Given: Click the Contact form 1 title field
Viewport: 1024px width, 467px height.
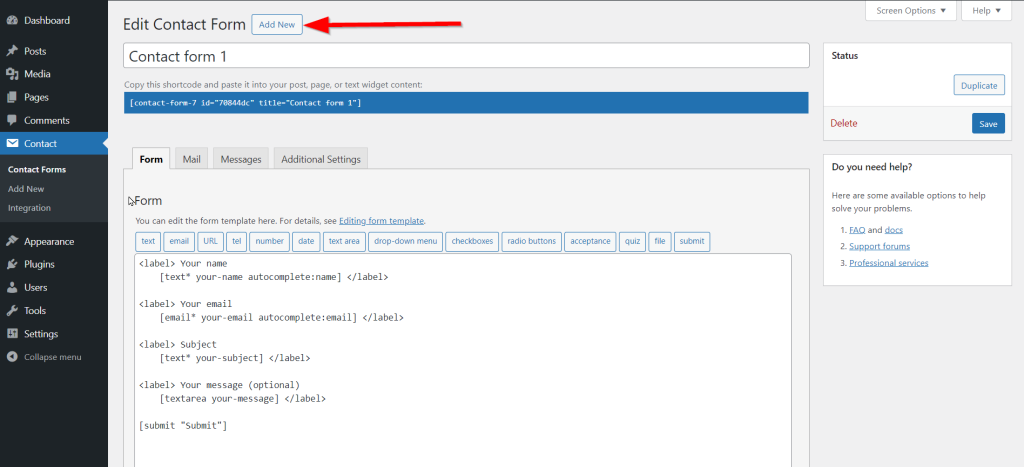Looking at the screenshot, I should coord(466,56).
